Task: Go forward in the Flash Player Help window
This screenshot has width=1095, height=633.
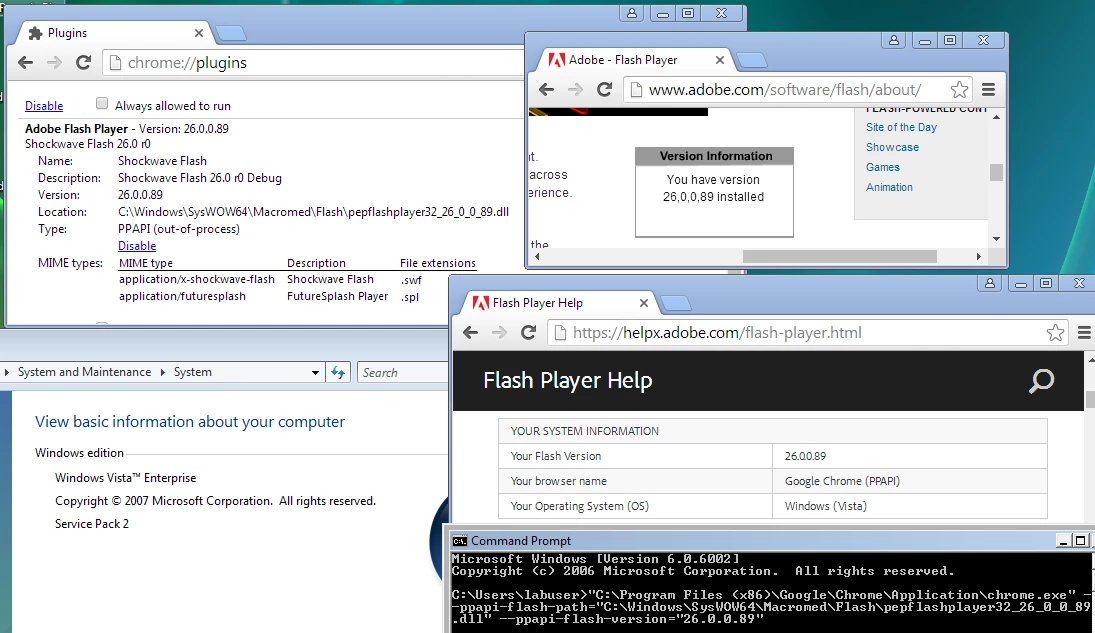Action: pyautogui.click(x=499, y=333)
